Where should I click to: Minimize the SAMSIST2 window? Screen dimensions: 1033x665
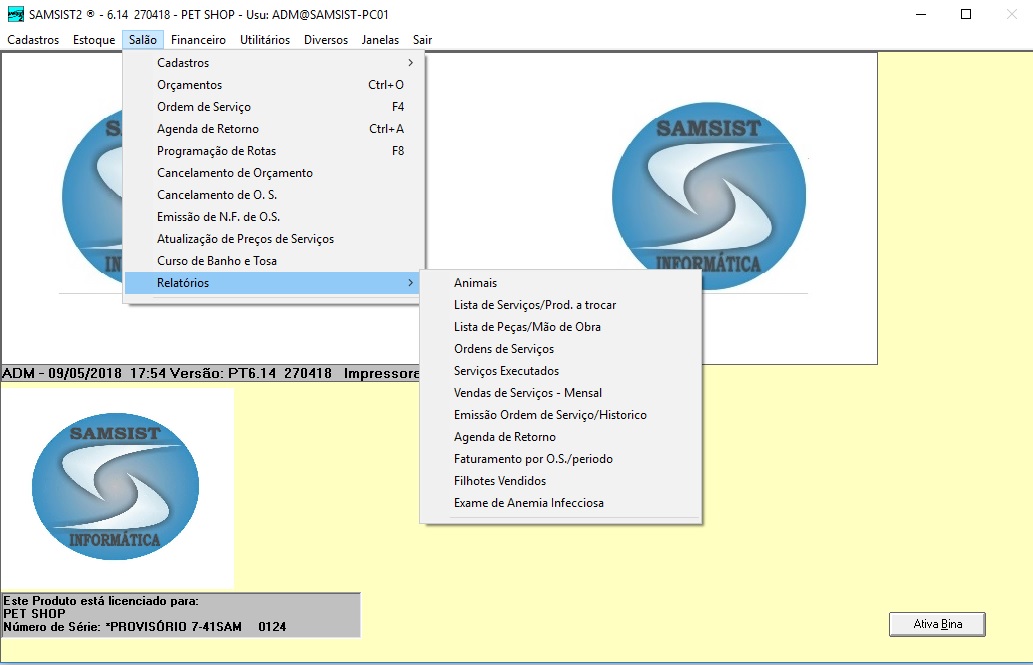coord(921,14)
